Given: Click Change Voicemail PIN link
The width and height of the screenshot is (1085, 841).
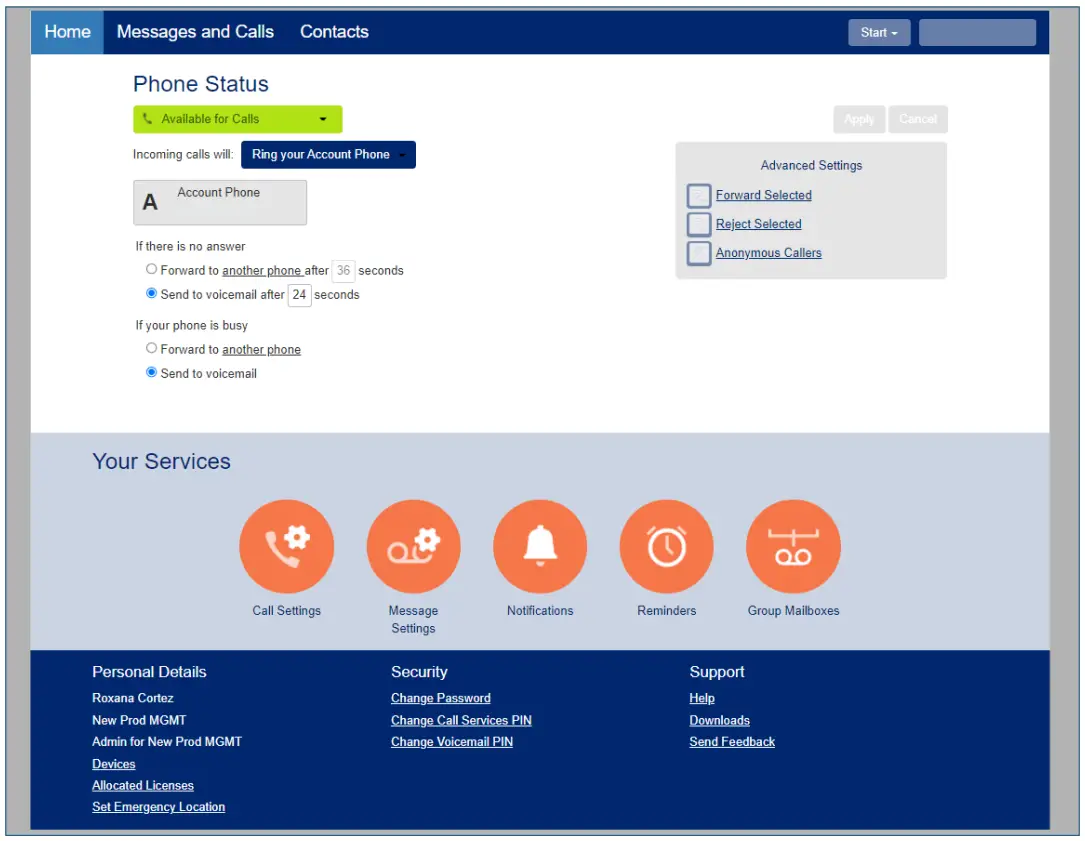Looking at the screenshot, I should click(452, 742).
